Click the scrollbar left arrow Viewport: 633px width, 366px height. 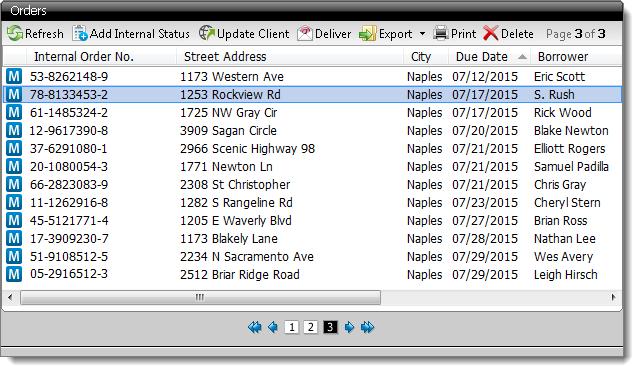(10, 298)
